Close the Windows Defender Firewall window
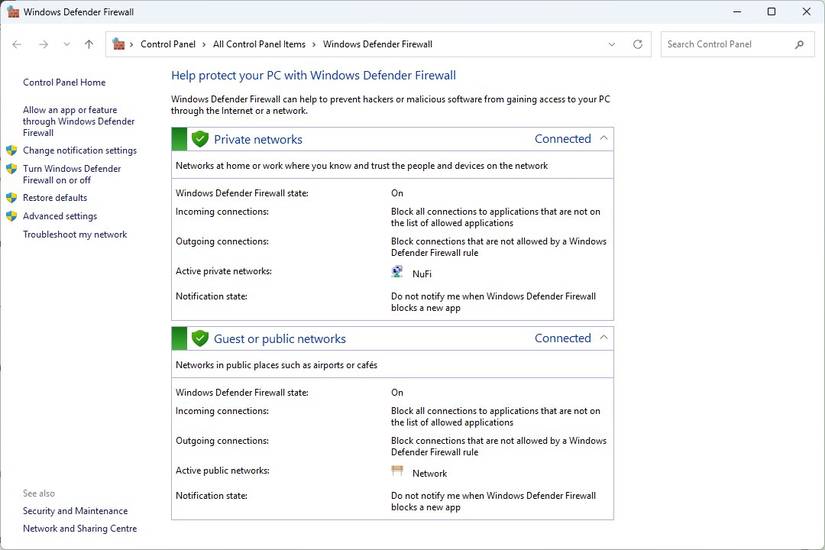 [806, 12]
